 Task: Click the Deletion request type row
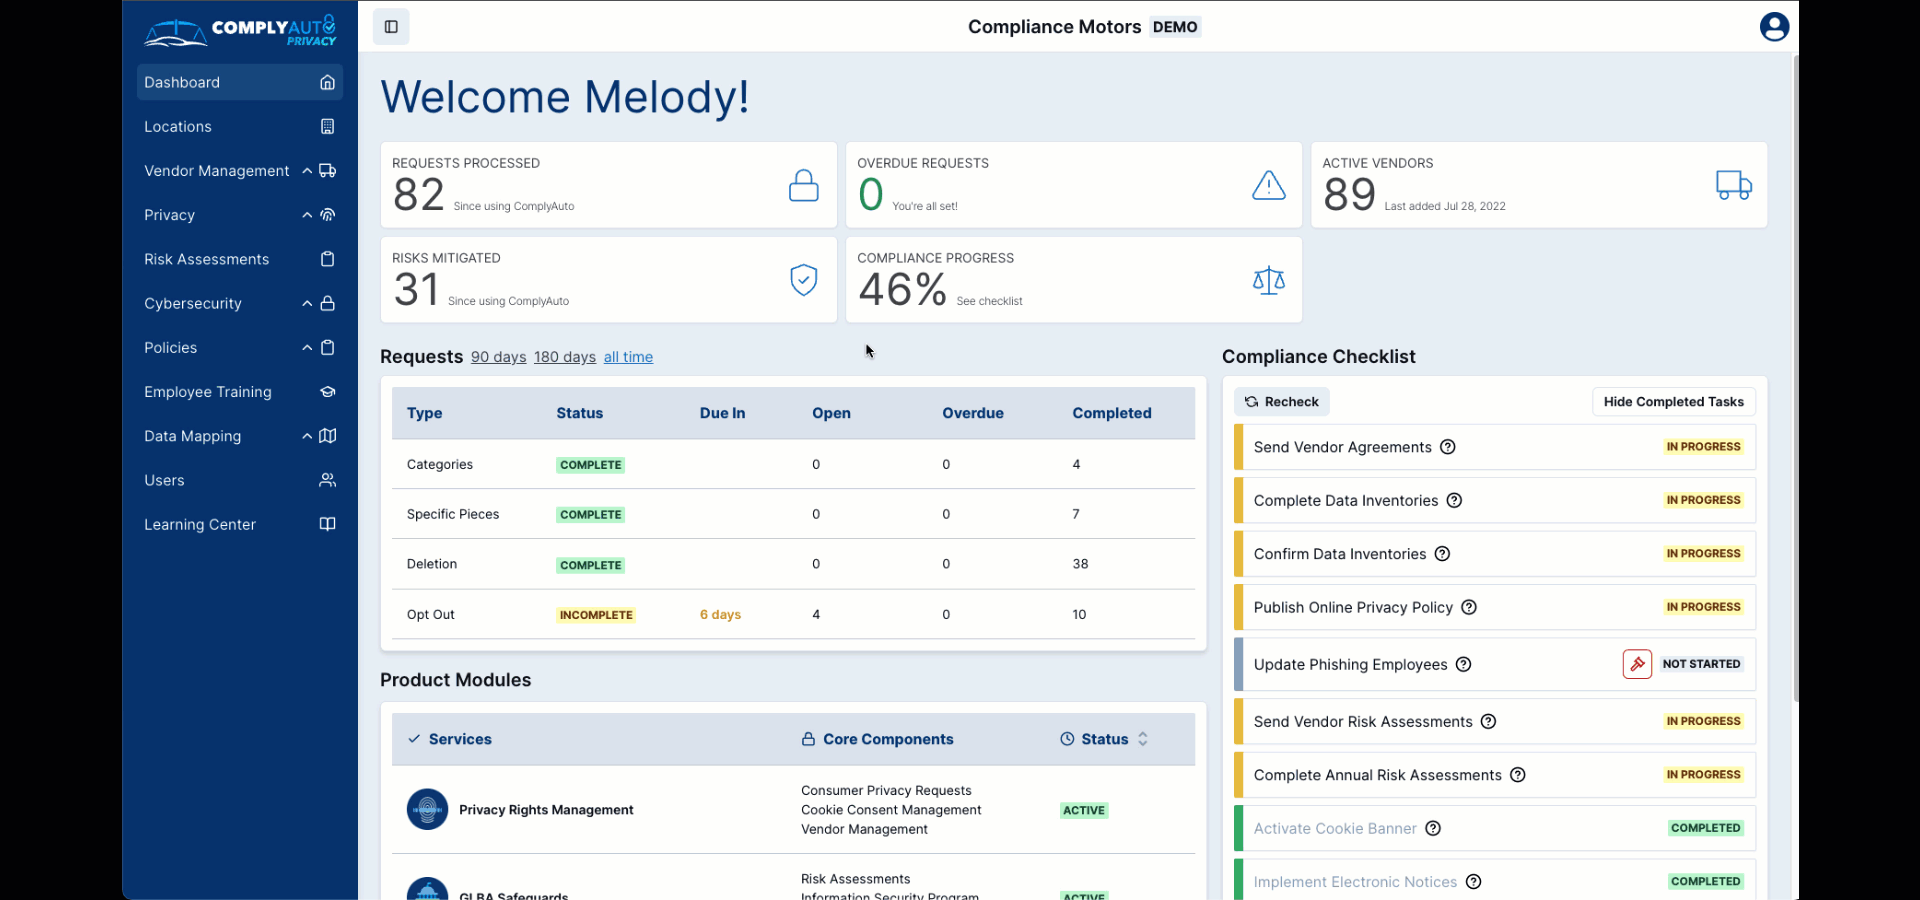click(x=793, y=564)
